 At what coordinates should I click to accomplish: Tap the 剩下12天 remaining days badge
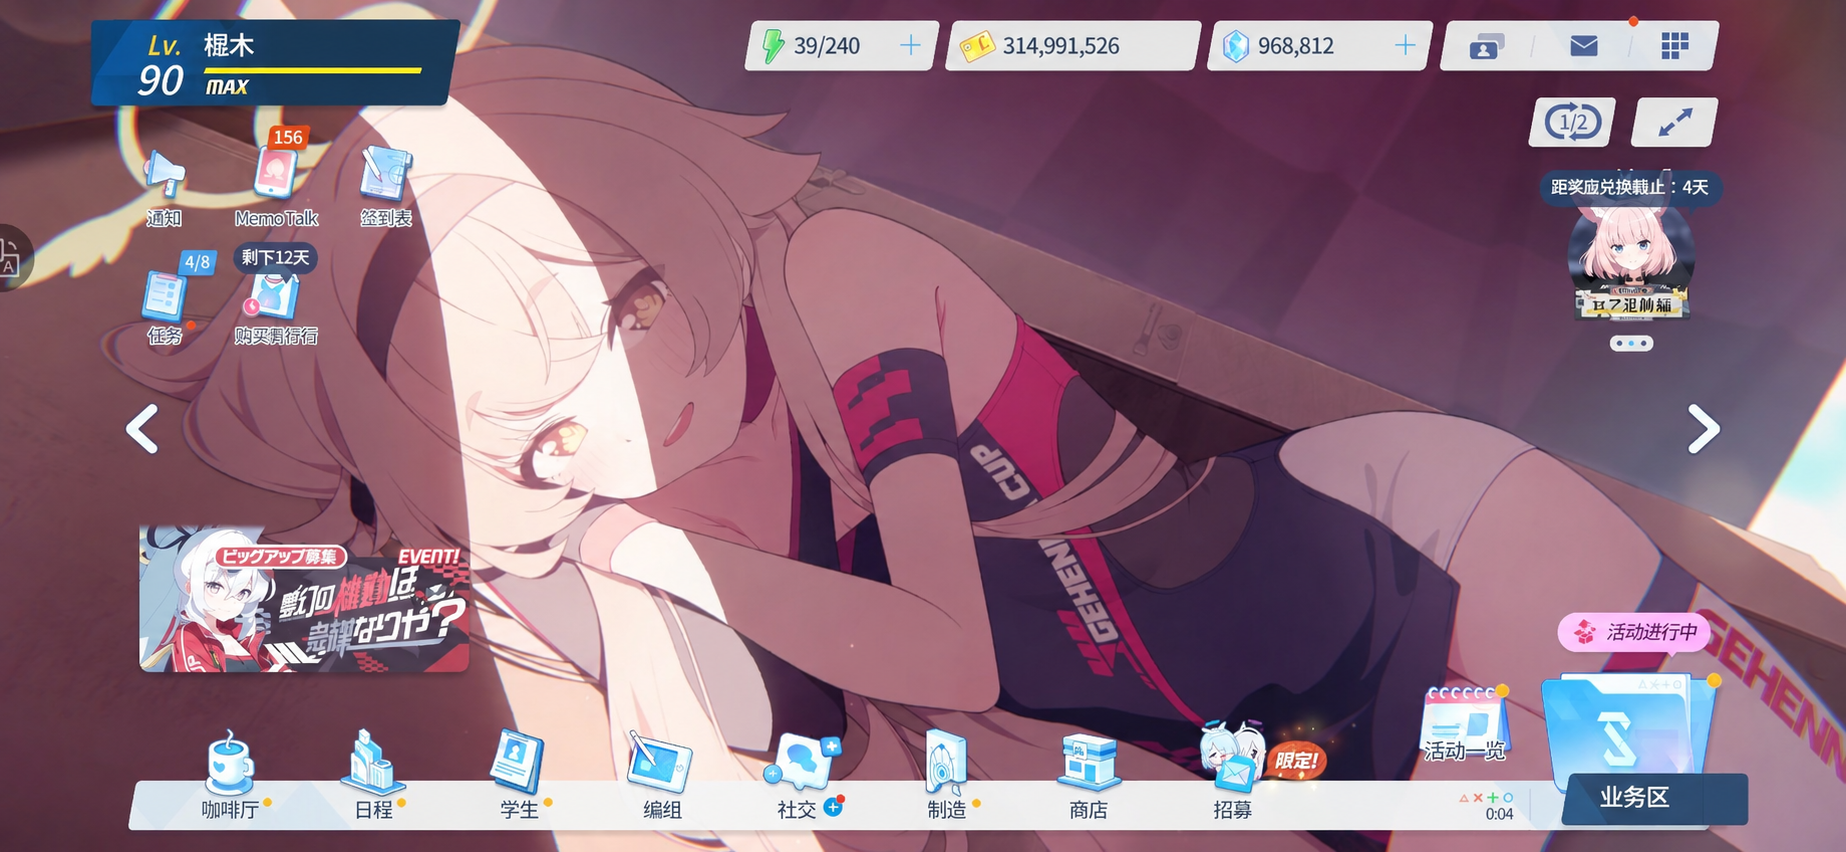click(x=275, y=258)
